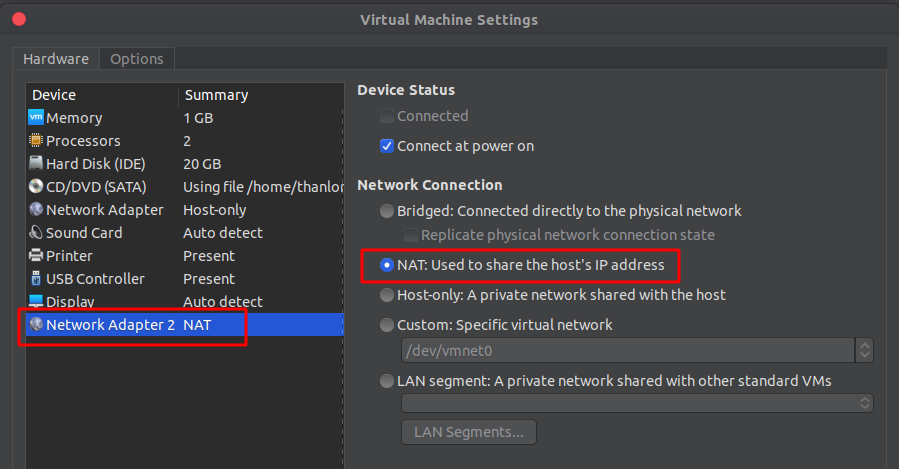Select Bridged network connection option

[x=387, y=211]
